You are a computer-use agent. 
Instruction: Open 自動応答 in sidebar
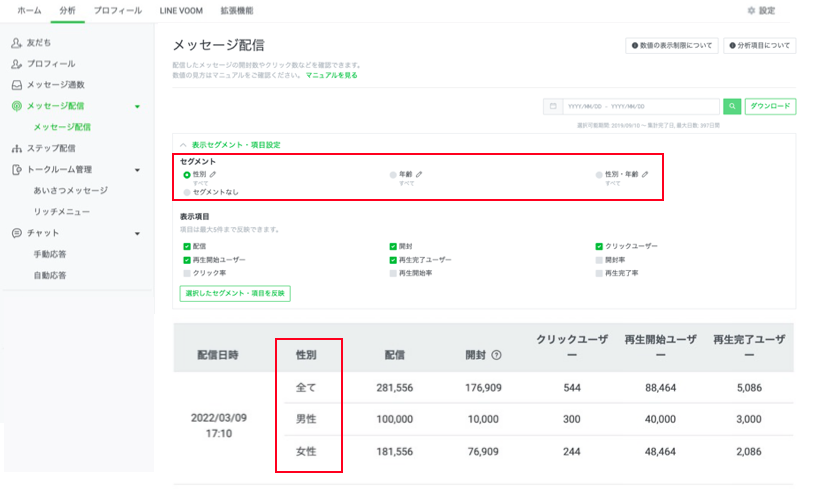click(x=50, y=275)
